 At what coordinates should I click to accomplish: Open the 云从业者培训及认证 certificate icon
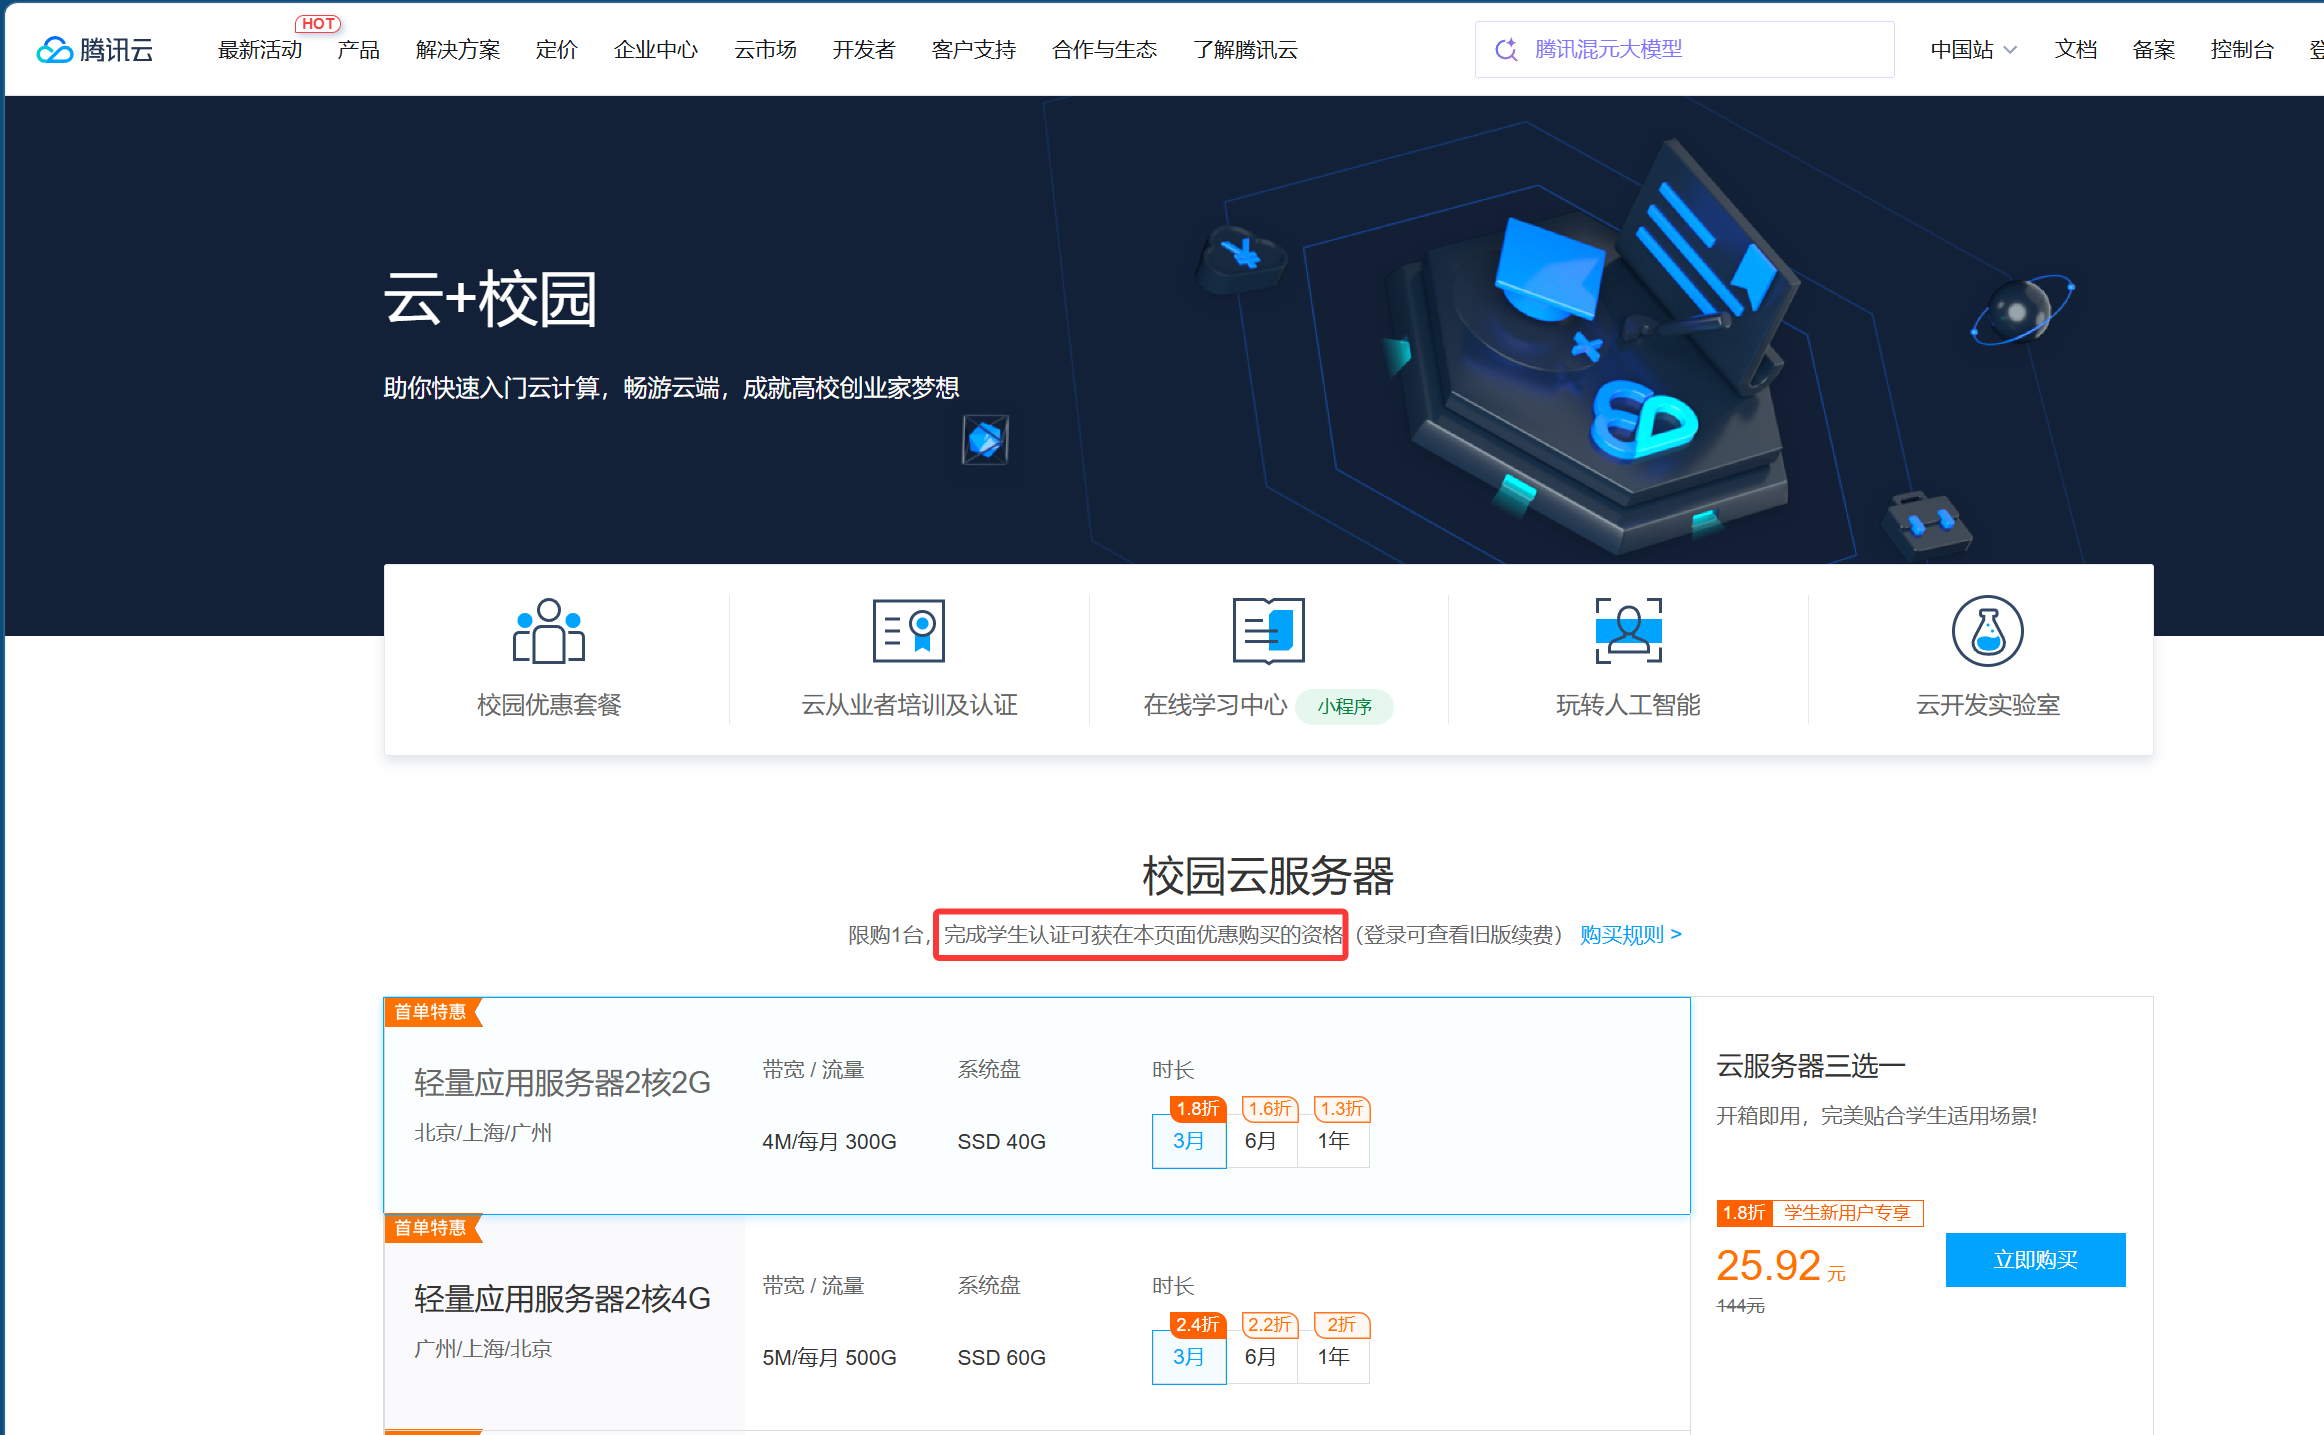pyautogui.click(x=909, y=631)
